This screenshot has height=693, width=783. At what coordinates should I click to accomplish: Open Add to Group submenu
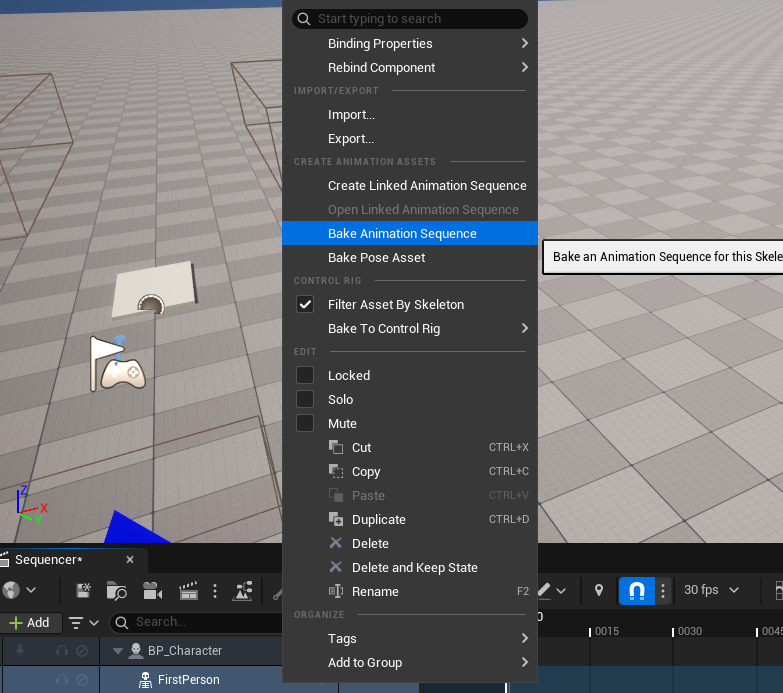[409, 663]
